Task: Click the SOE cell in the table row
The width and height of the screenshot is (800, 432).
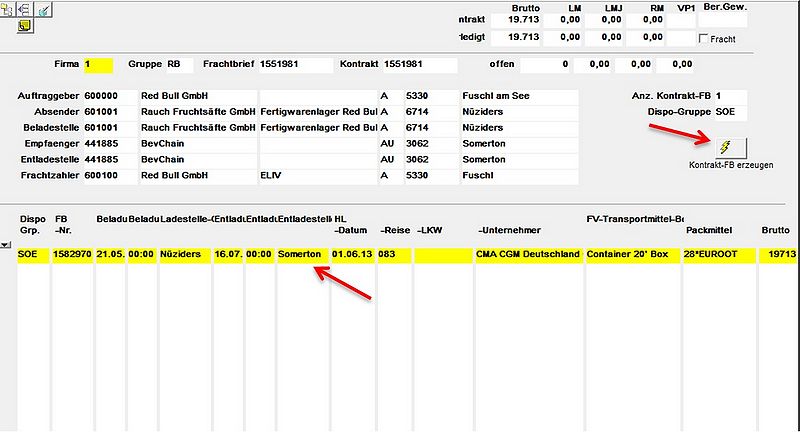Action: click(33, 255)
